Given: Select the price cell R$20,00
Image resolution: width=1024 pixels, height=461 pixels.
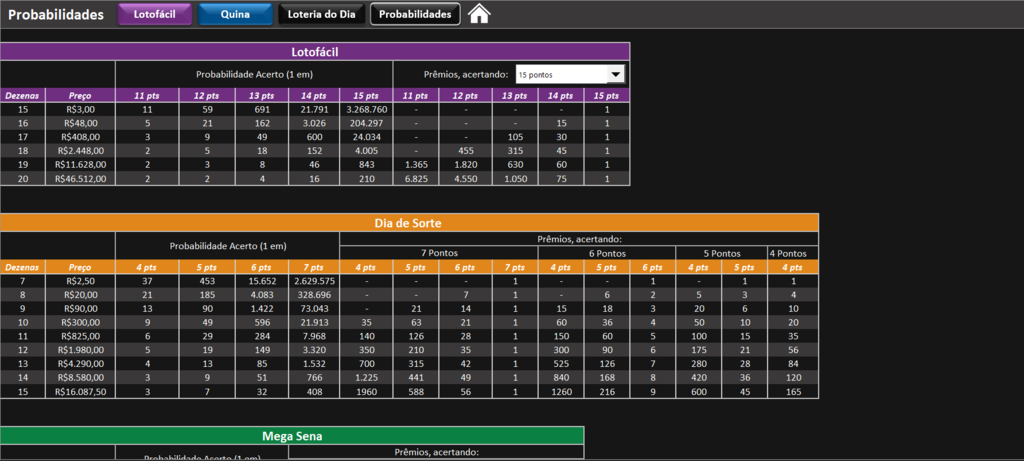Looking at the screenshot, I should pyautogui.click(x=81, y=295).
